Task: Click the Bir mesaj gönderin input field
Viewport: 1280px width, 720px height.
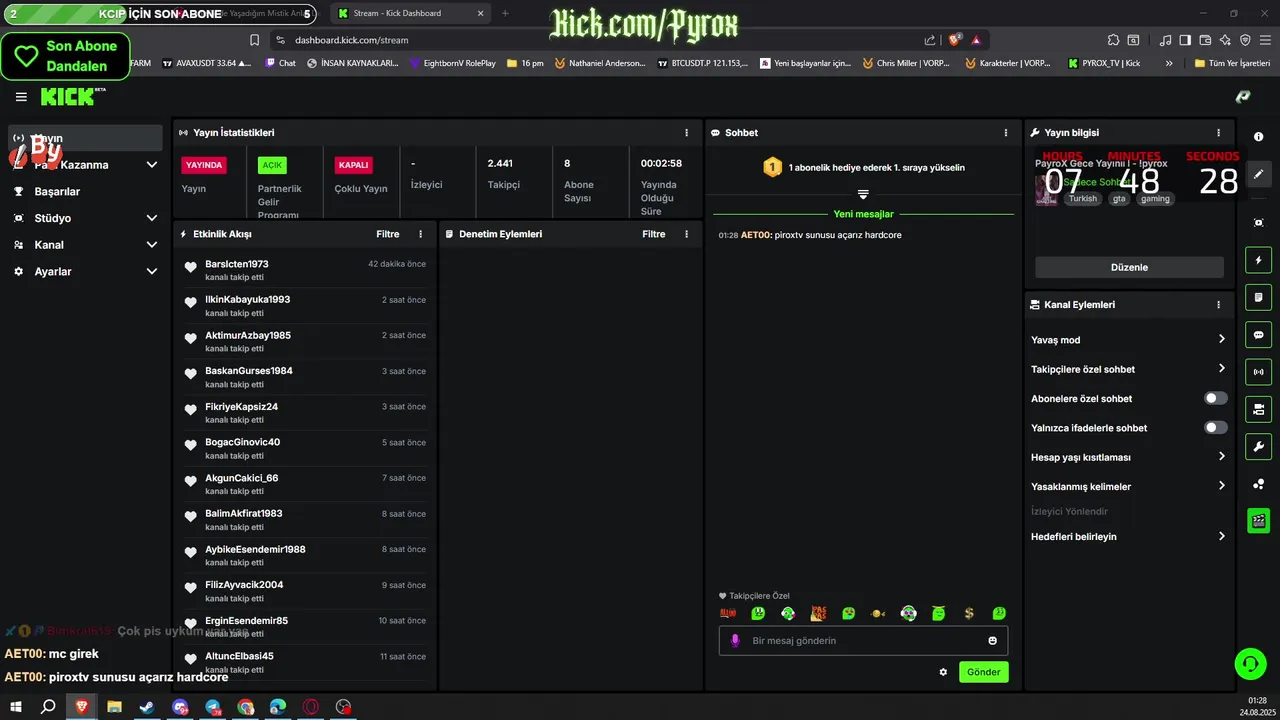Action: (863, 640)
